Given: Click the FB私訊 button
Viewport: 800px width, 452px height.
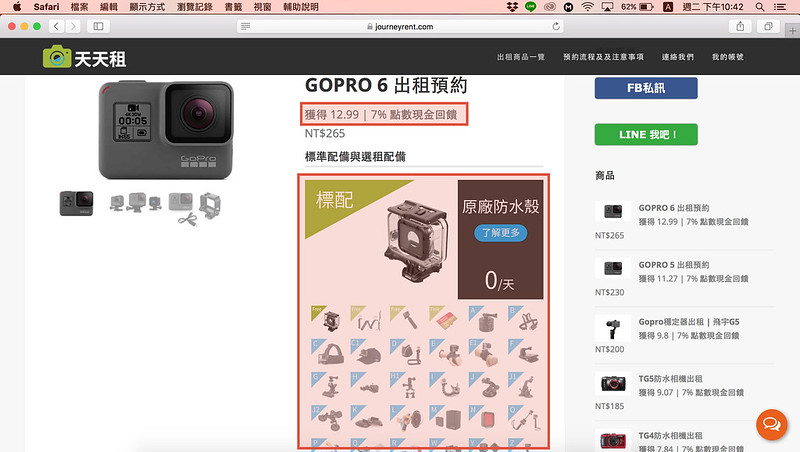Looking at the screenshot, I should point(646,88).
